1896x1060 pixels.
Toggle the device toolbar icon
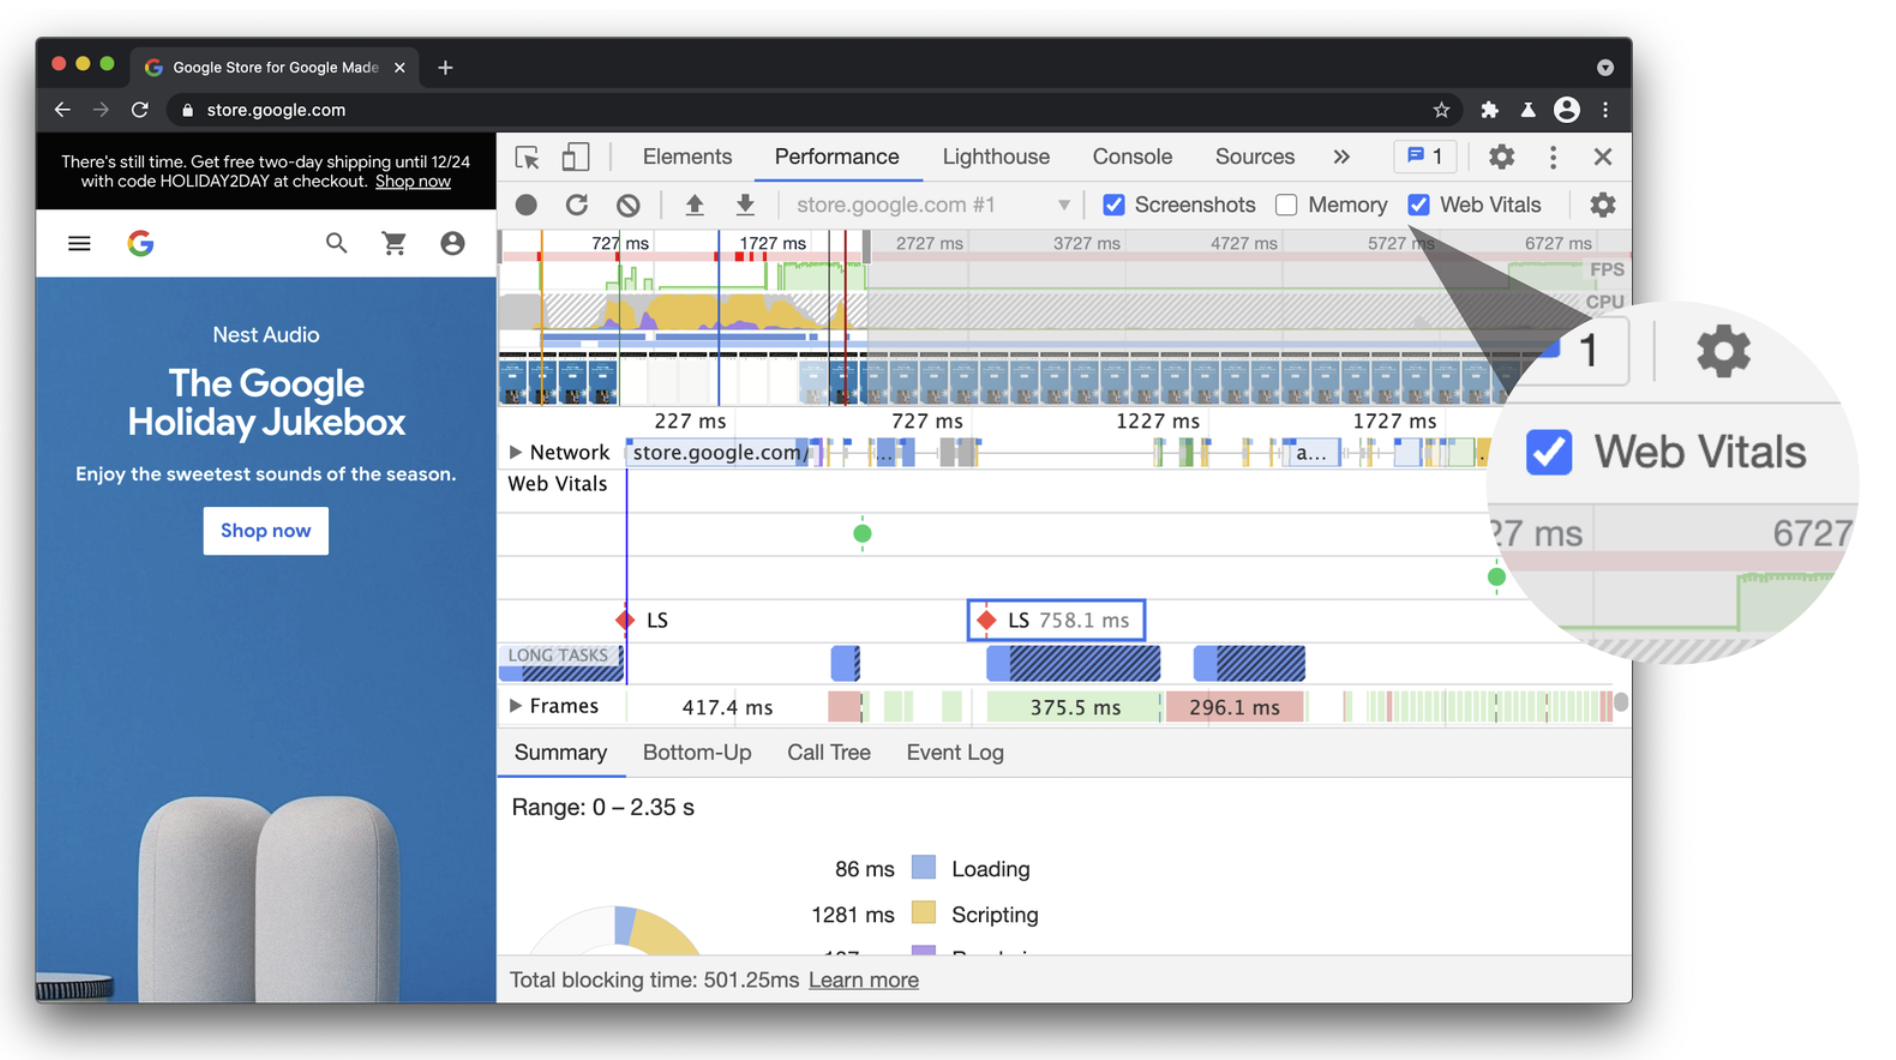point(575,157)
